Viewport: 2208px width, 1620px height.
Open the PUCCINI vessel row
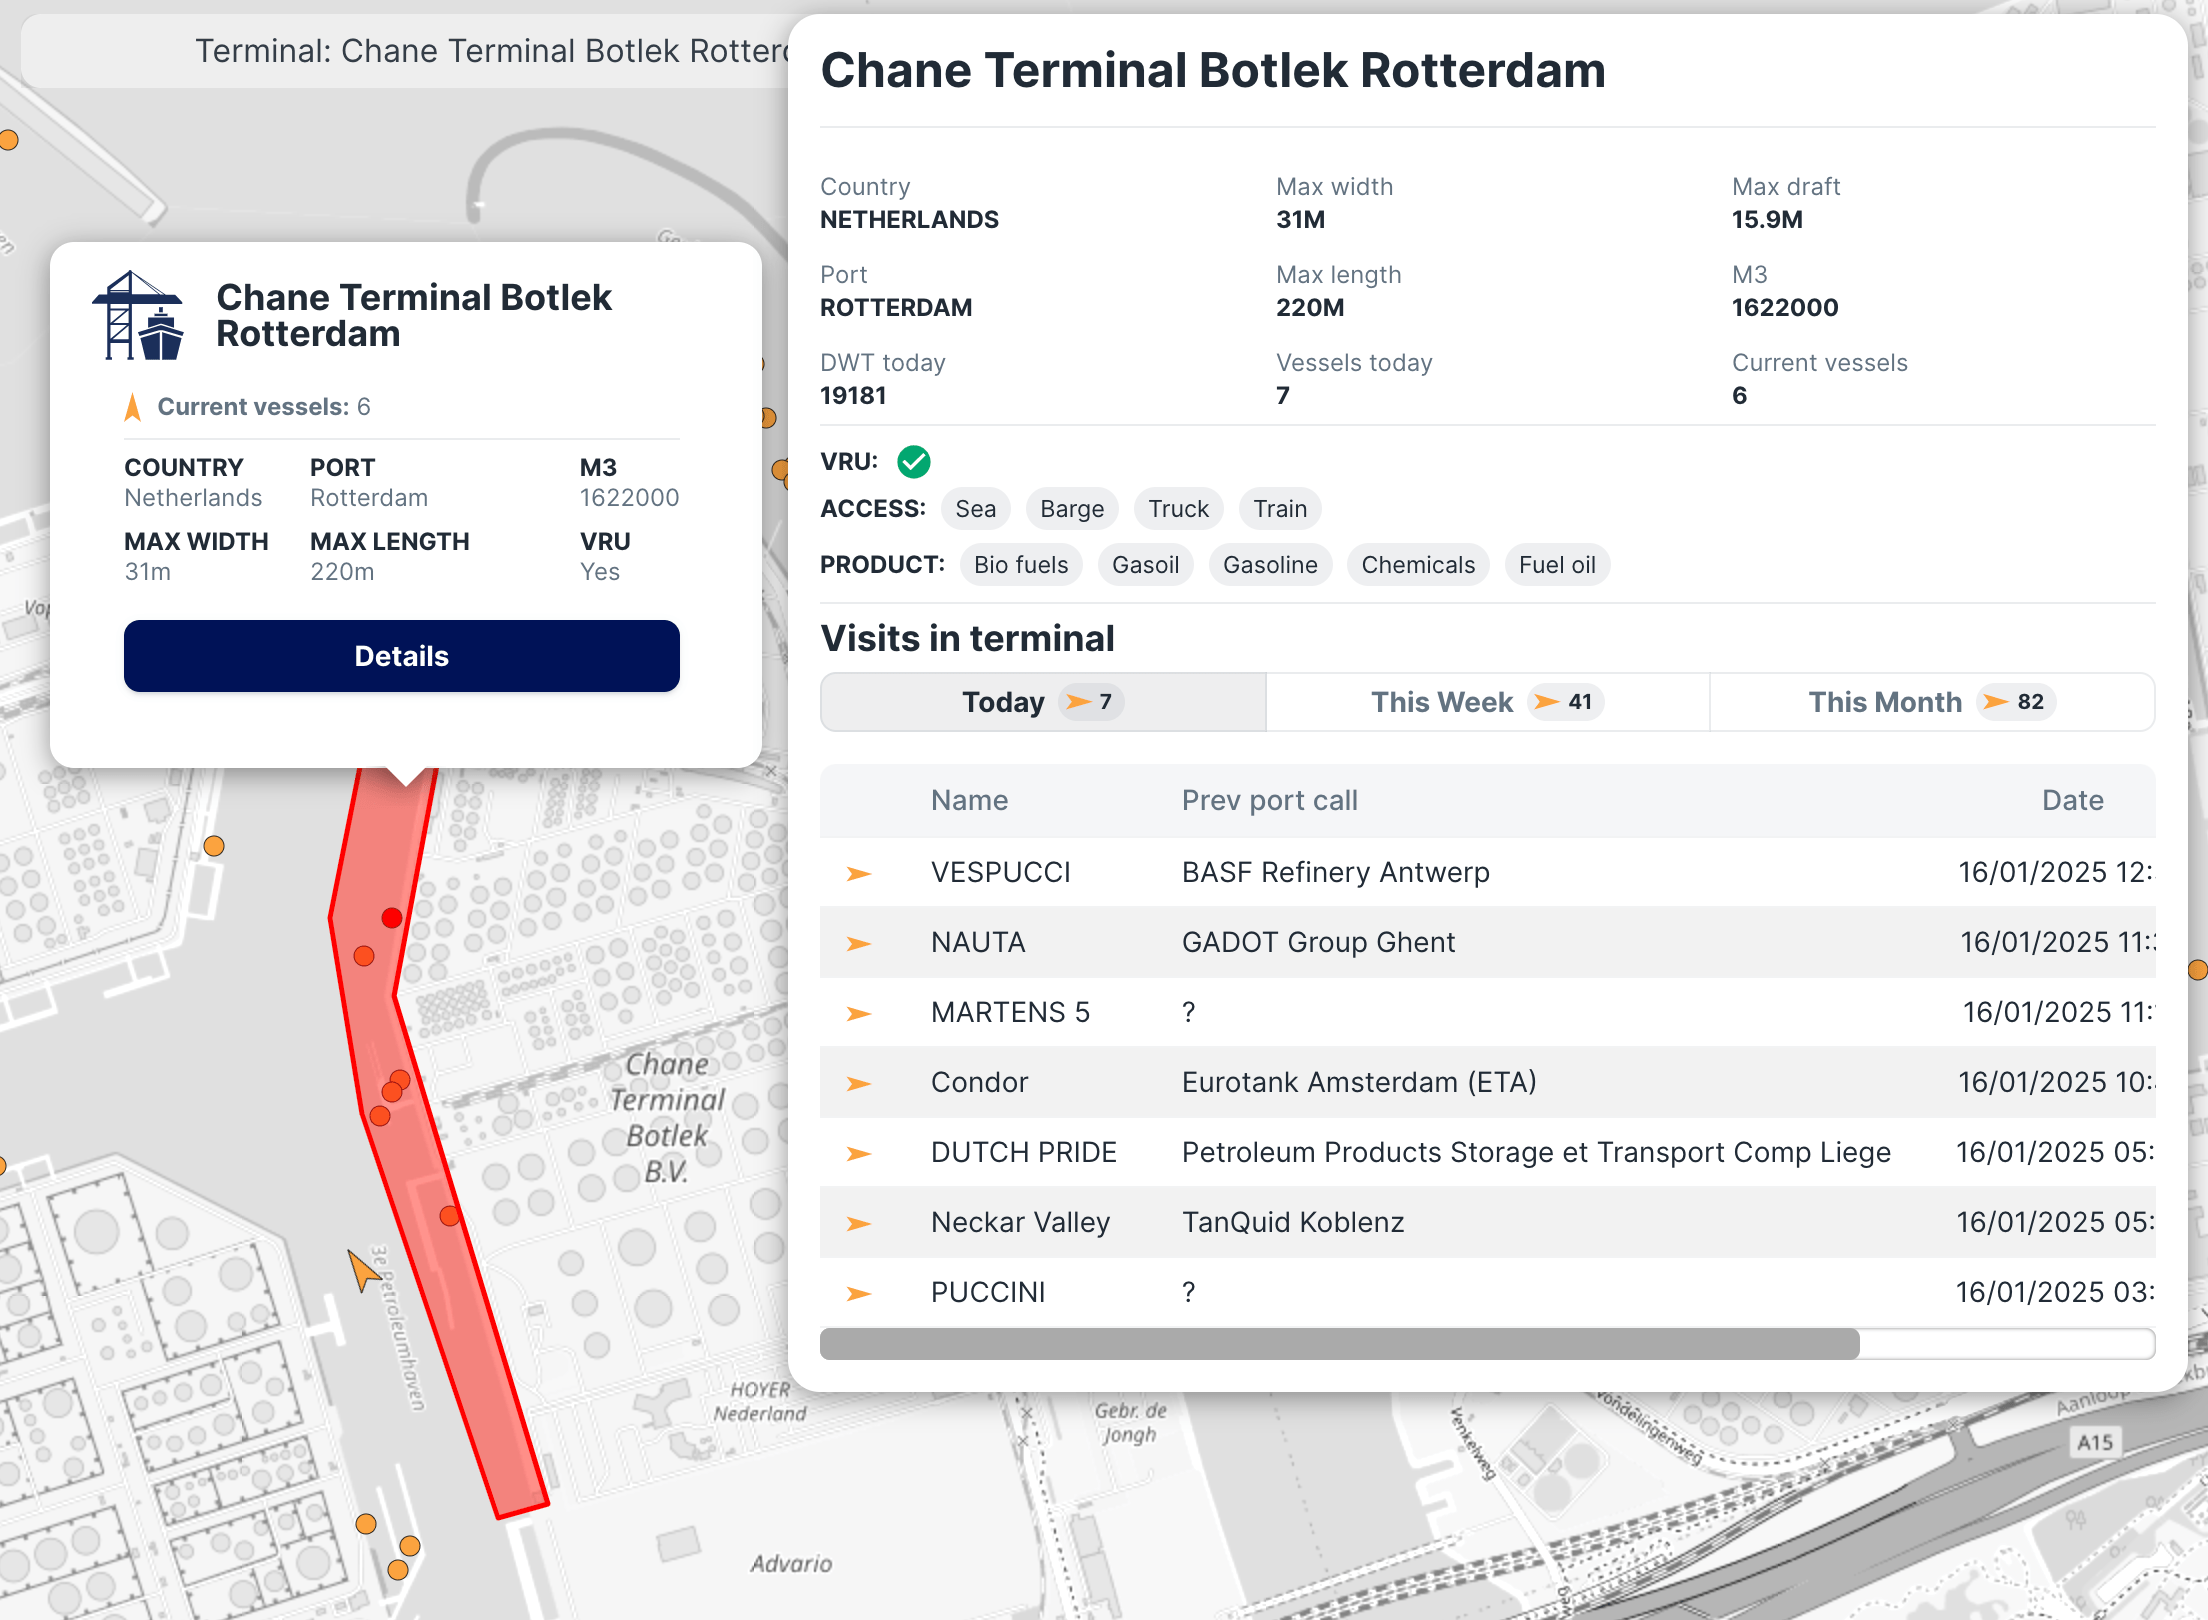click(x=1487, y=1293)
